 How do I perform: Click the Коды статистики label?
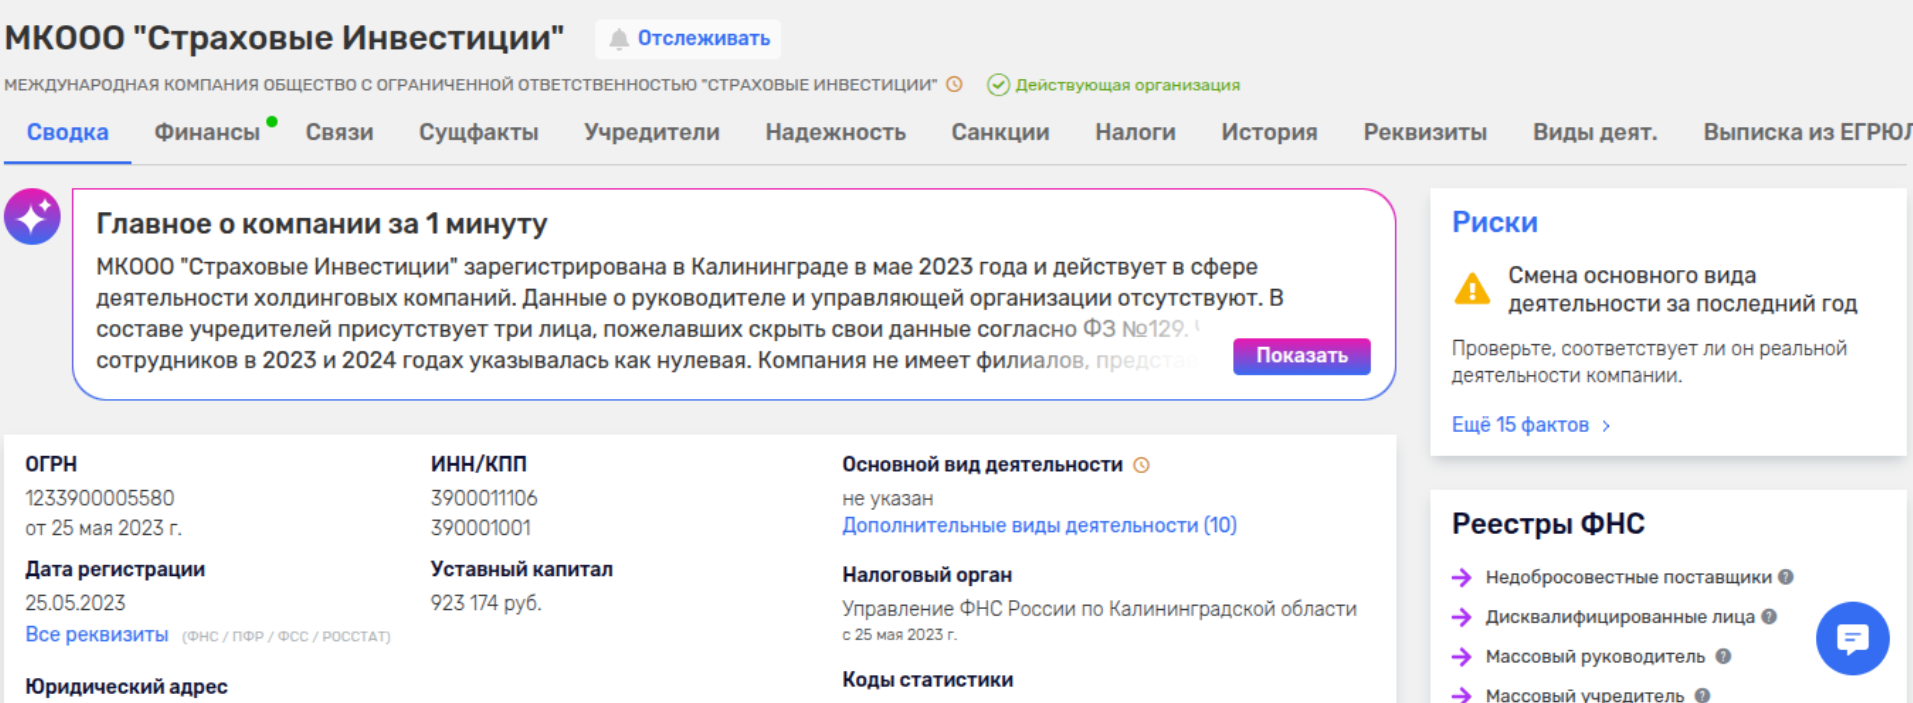[927, 680]
